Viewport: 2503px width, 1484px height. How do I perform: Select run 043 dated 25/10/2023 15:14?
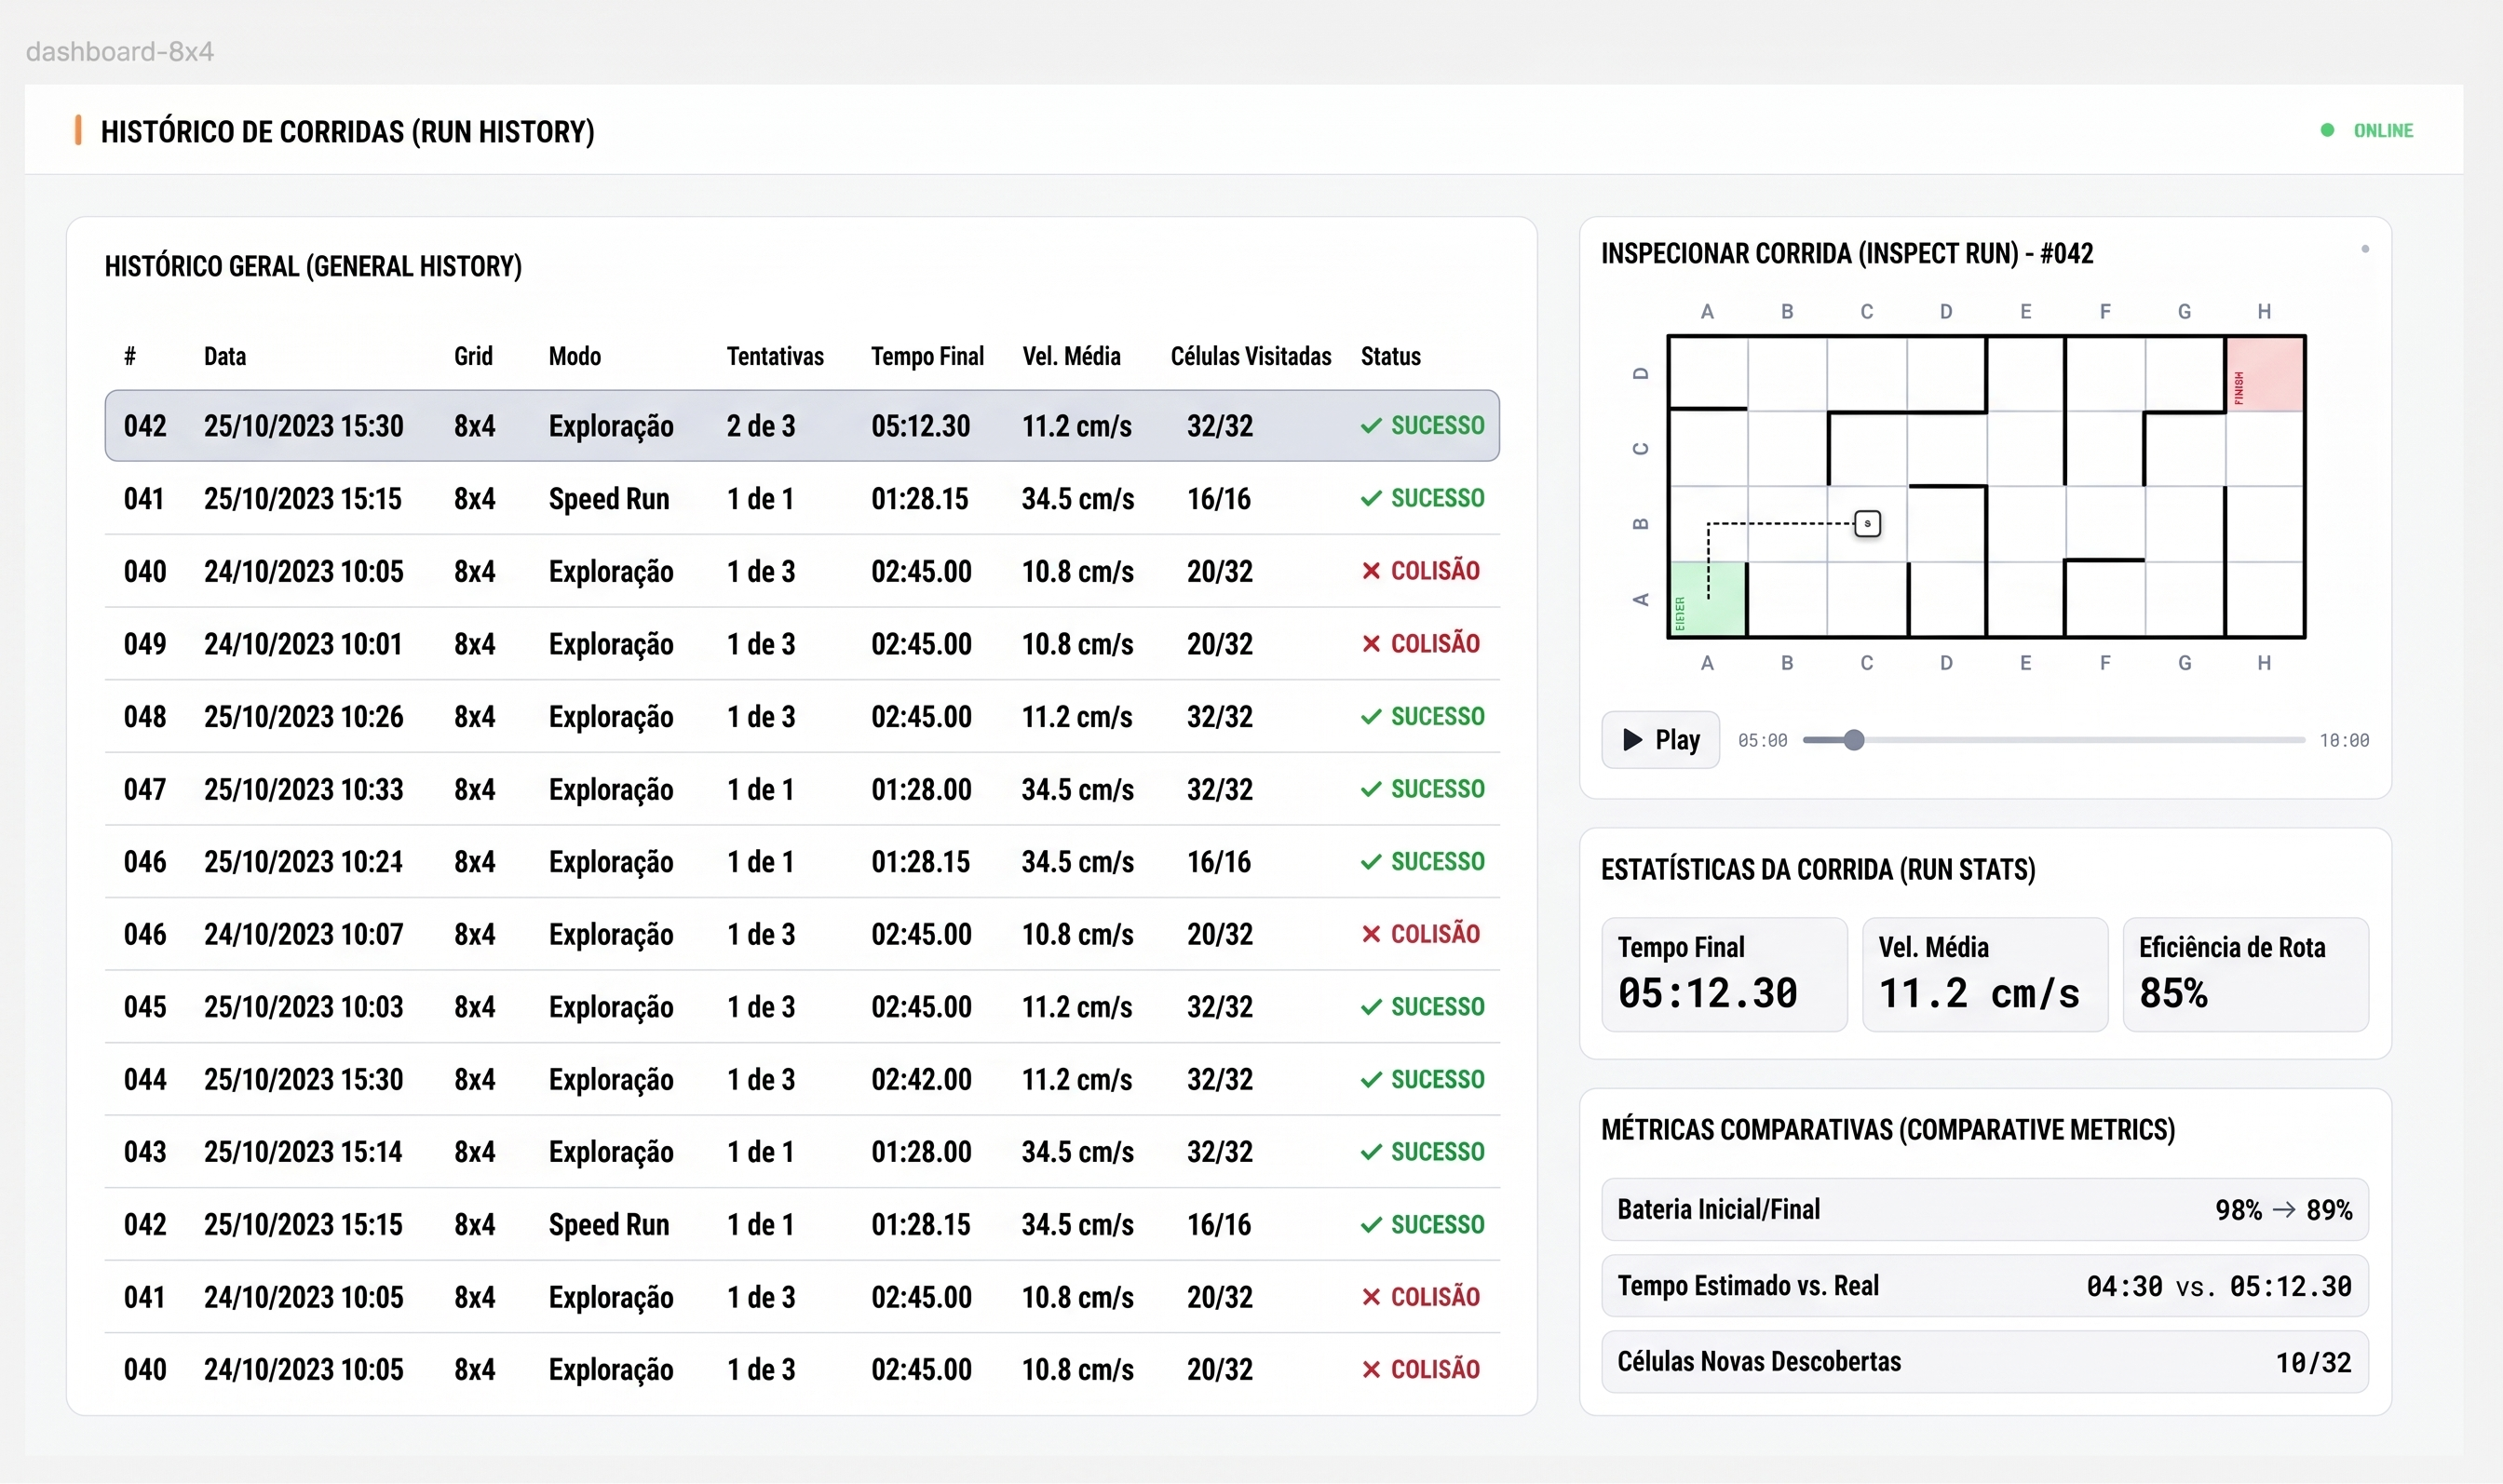pos(802,1152)
